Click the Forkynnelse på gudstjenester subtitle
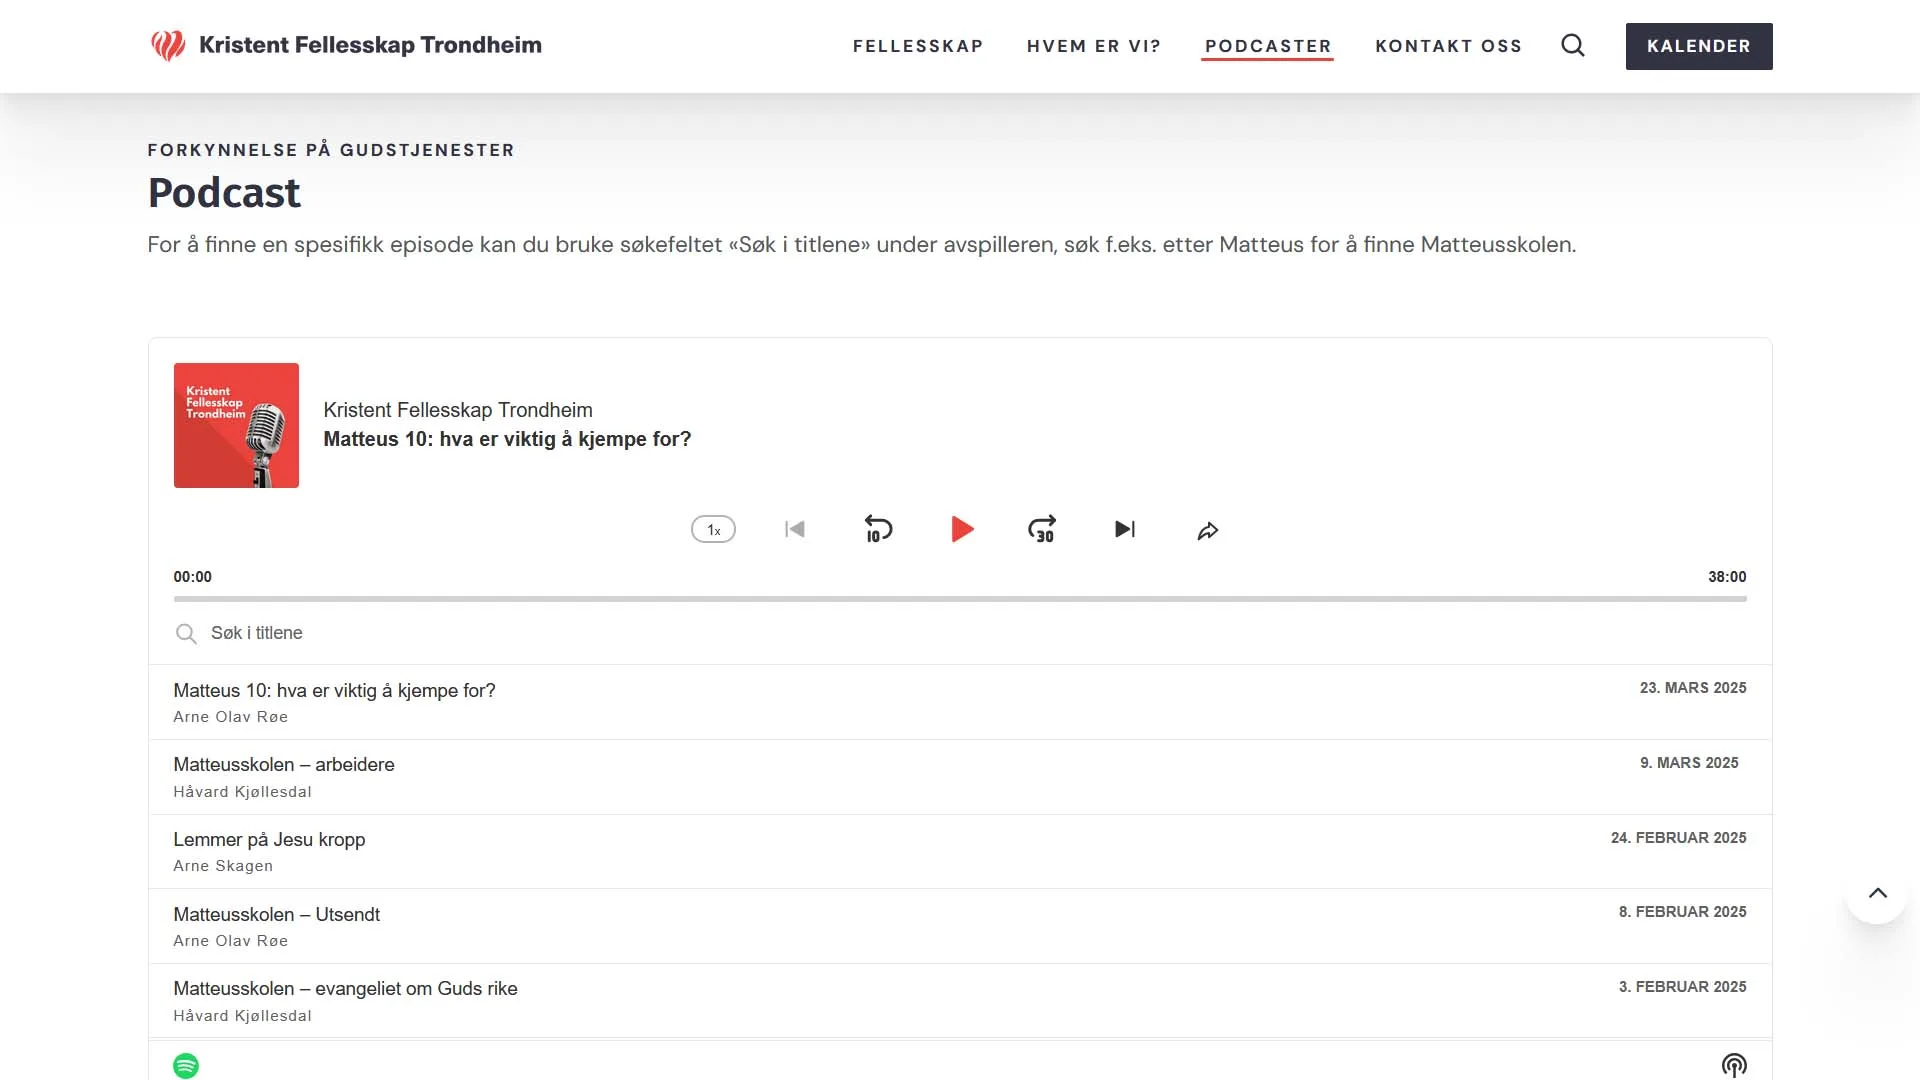Viewport: 1920px width, 1080px height. pyautogui.click(x=331, y=150)
